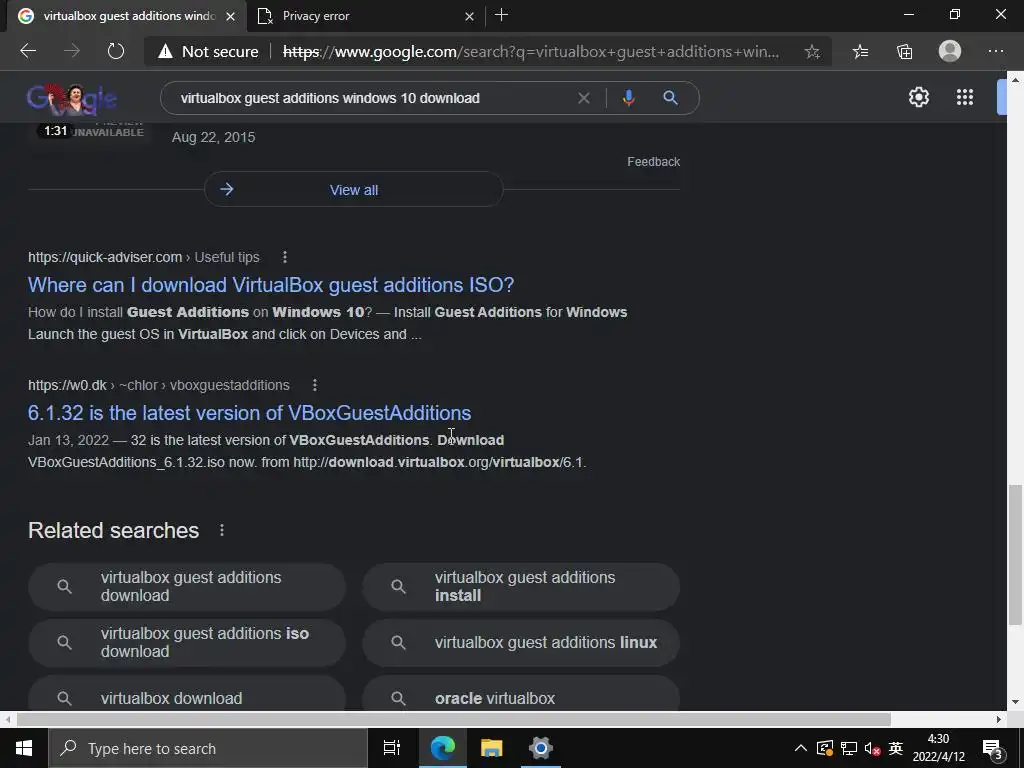Open Task View on the taskbar
1024x768 pixels.
[392, 748]
